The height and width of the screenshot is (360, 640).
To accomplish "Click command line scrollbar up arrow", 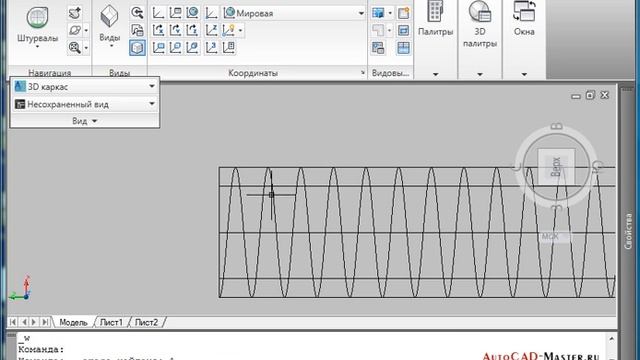I will (611, 339).
